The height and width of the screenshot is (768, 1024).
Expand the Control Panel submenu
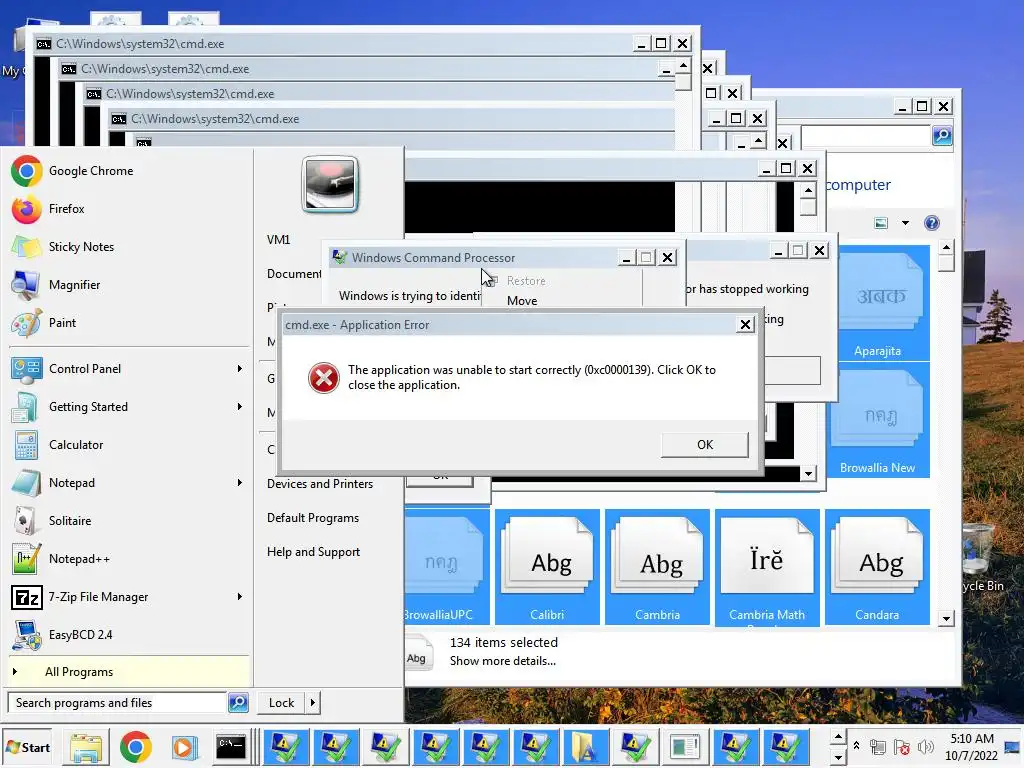[240, 368]
